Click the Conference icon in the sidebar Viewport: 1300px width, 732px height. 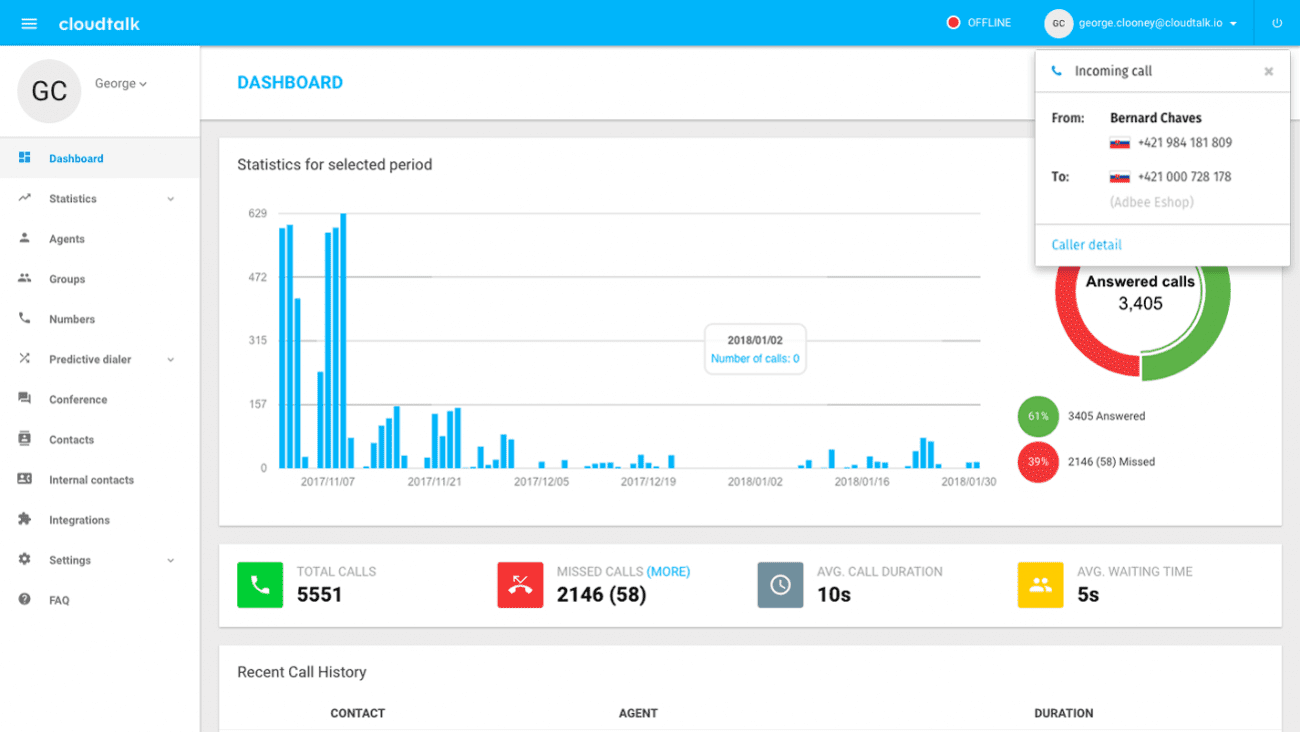23,398
